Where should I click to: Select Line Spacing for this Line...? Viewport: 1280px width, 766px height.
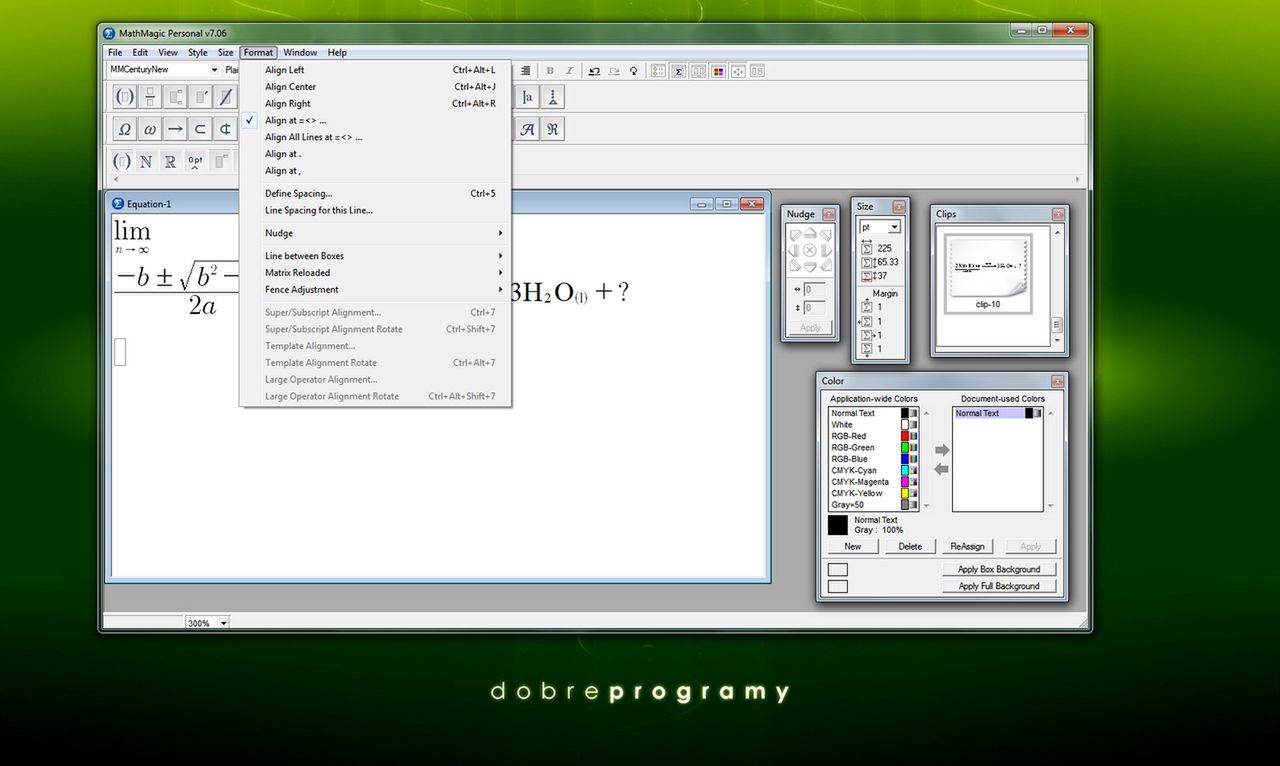(x=375, y=211)
